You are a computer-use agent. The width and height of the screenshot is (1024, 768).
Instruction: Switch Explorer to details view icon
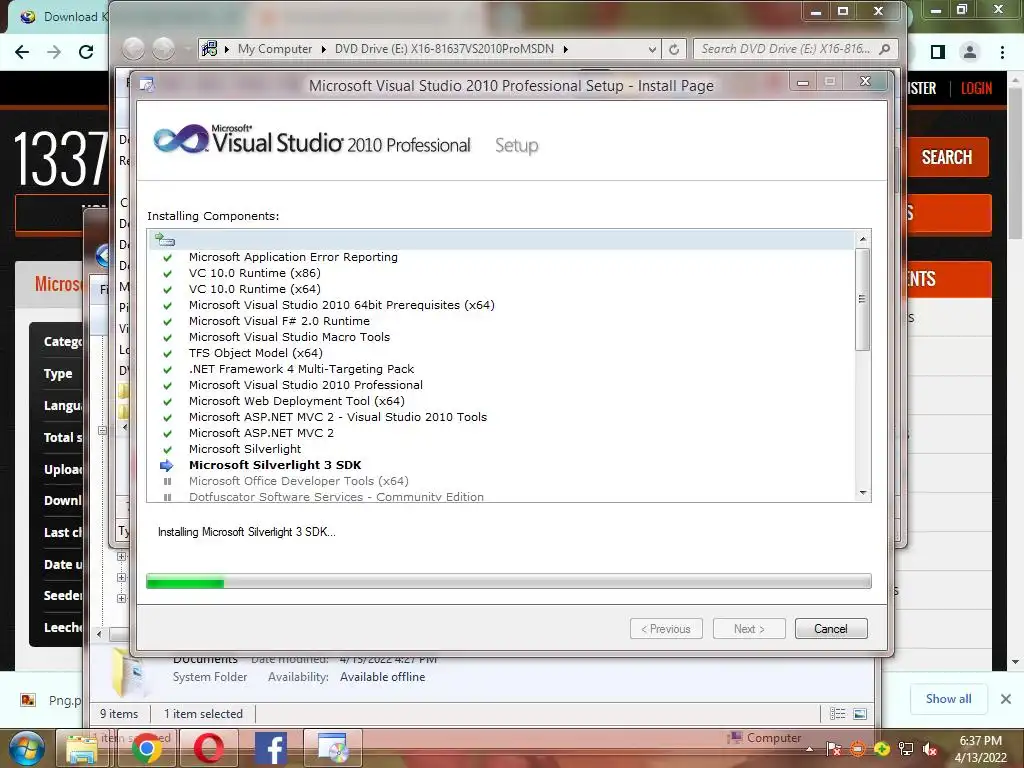tap(838, 714)
